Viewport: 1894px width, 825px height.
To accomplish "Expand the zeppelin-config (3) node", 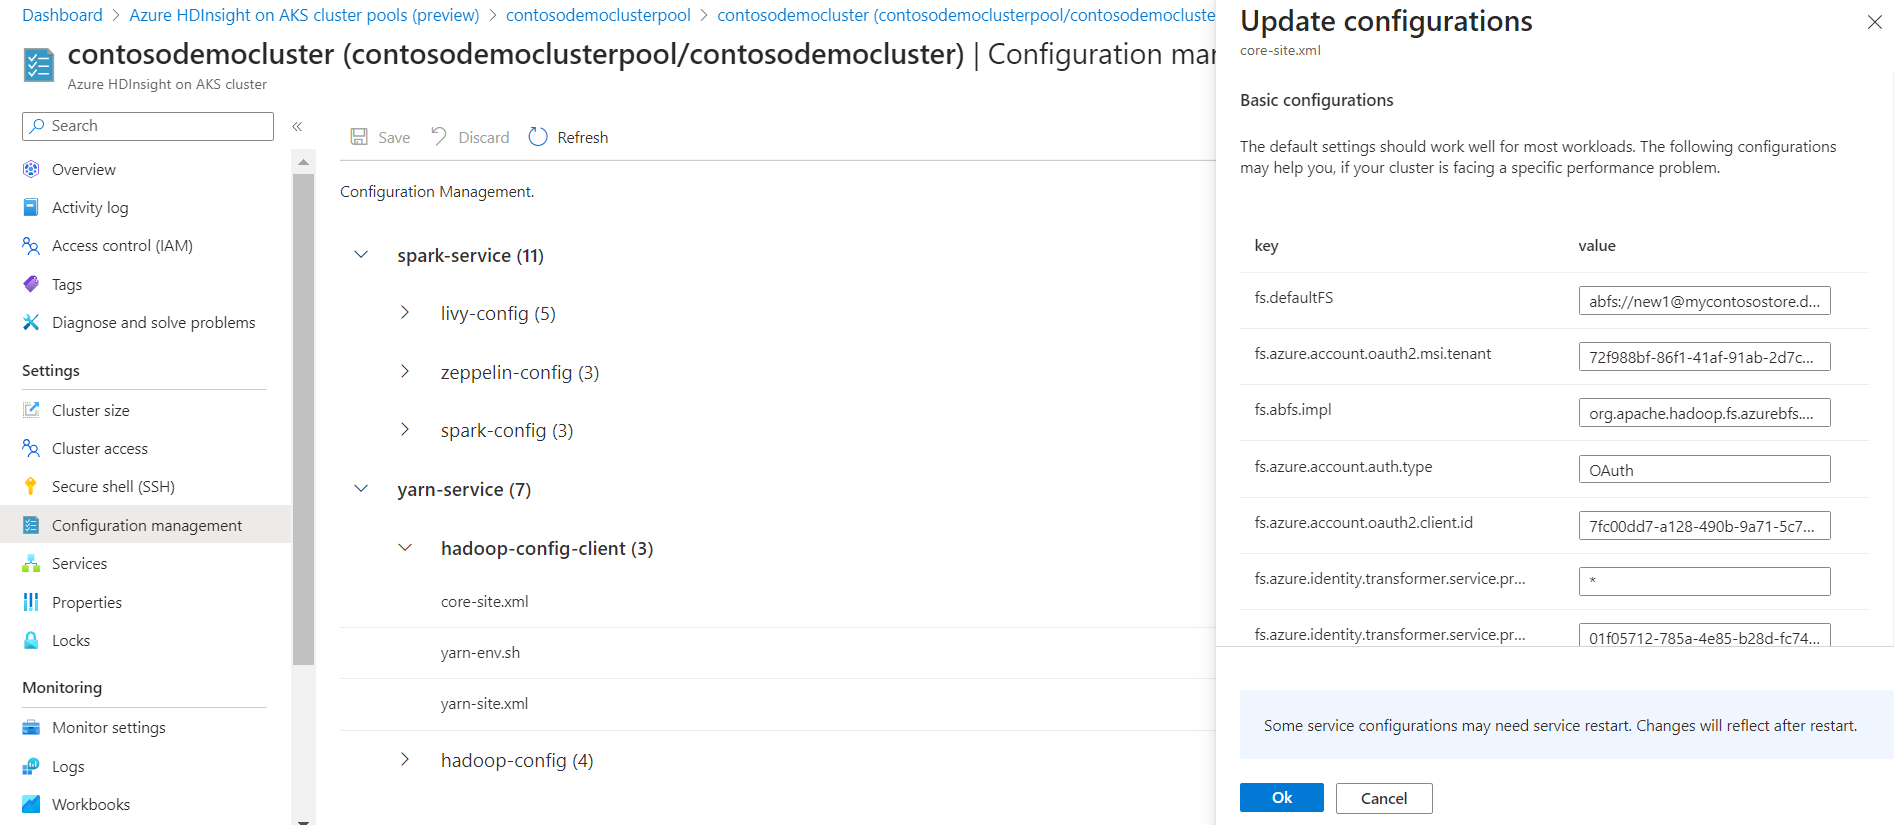I will (x=405, y=372).
